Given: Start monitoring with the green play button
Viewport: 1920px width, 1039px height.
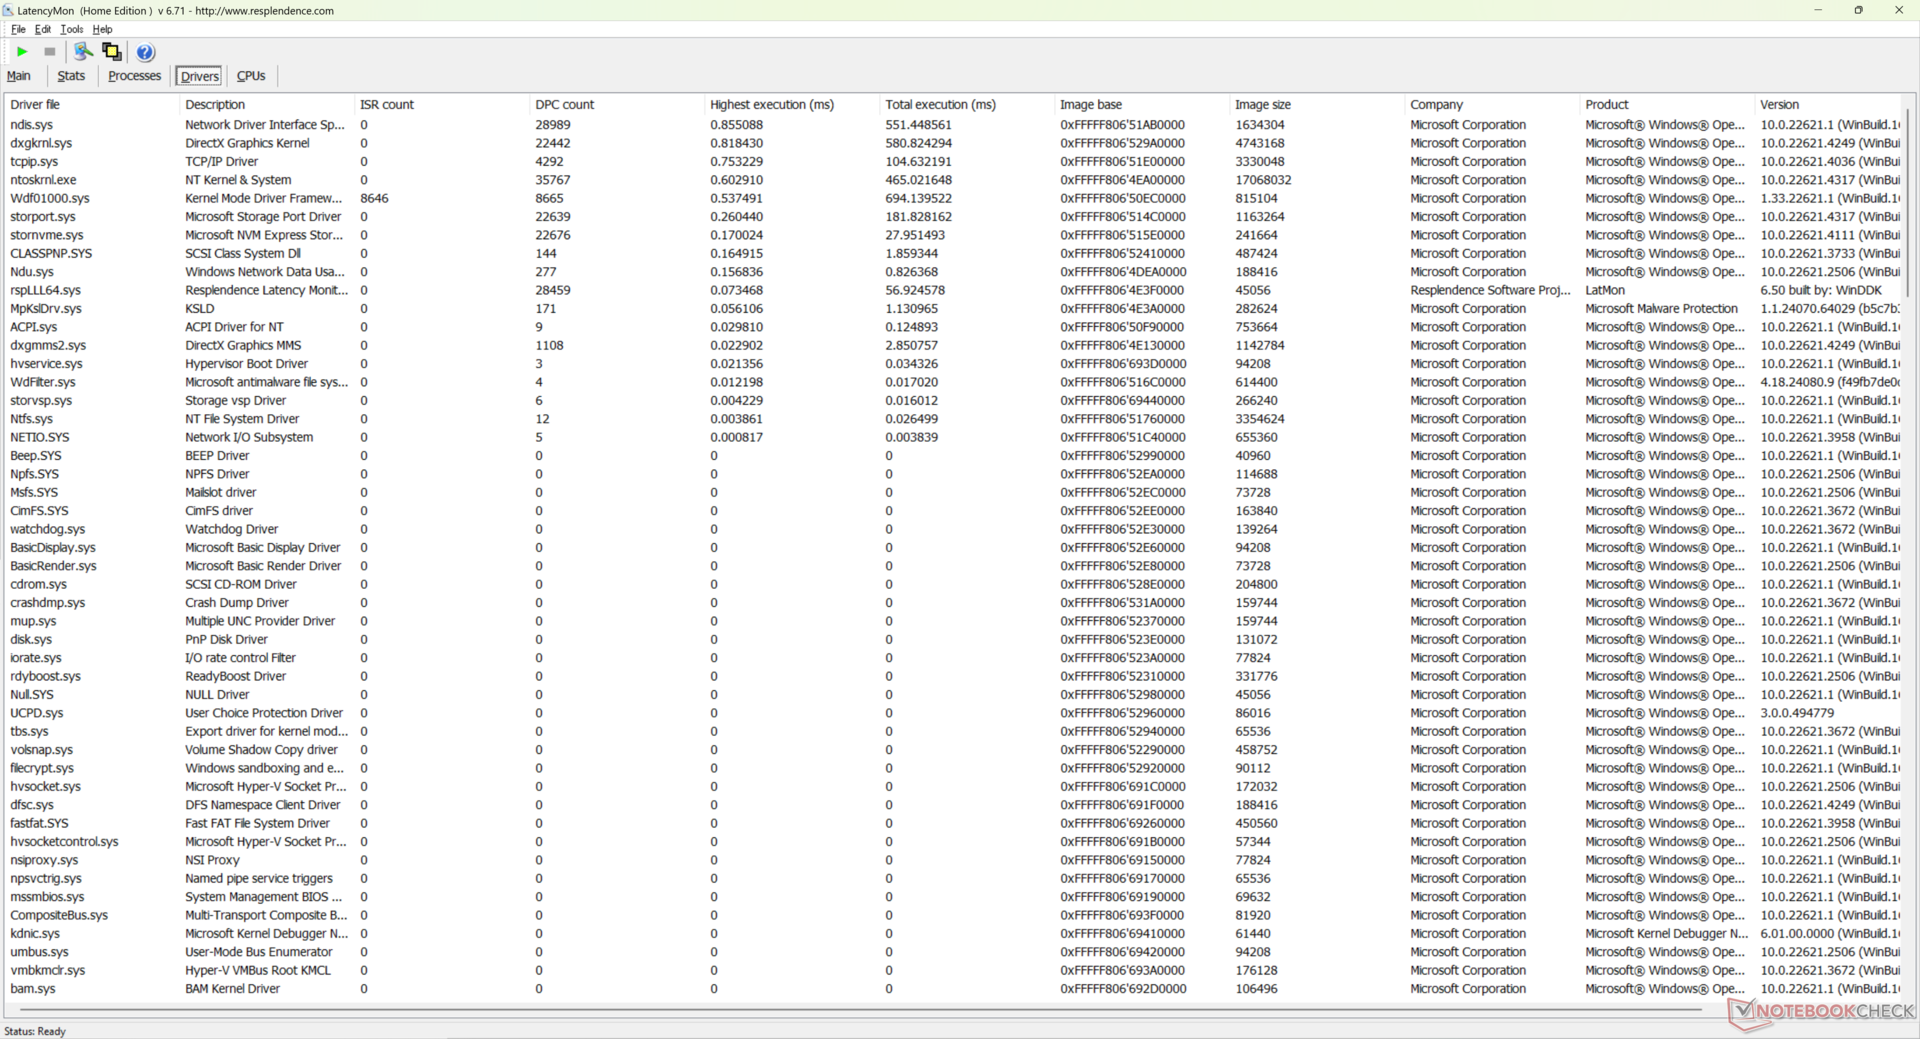Looking at the screenshot, I should [22, 52].
